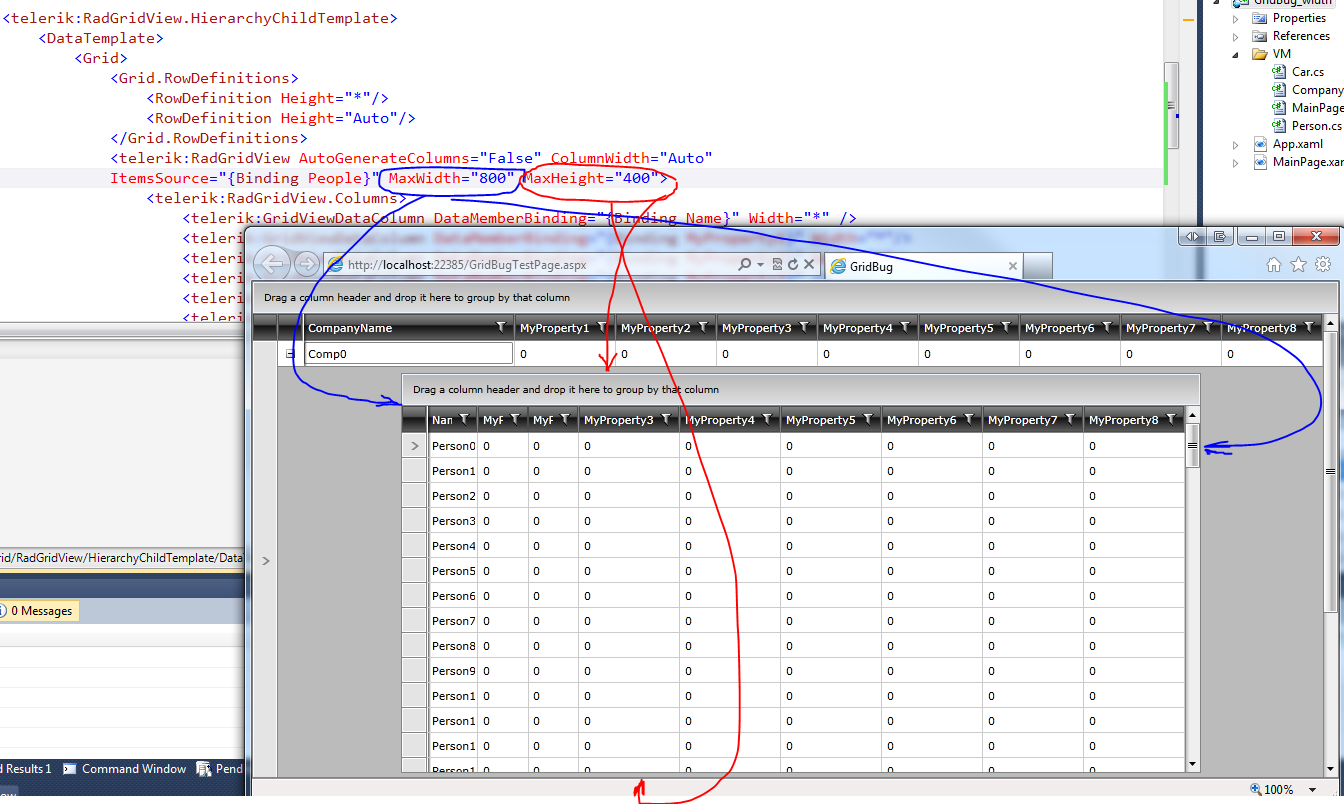This screenshot has width=1344, height=804.
Task: Go forward in the browser
Action: point(306,264)
